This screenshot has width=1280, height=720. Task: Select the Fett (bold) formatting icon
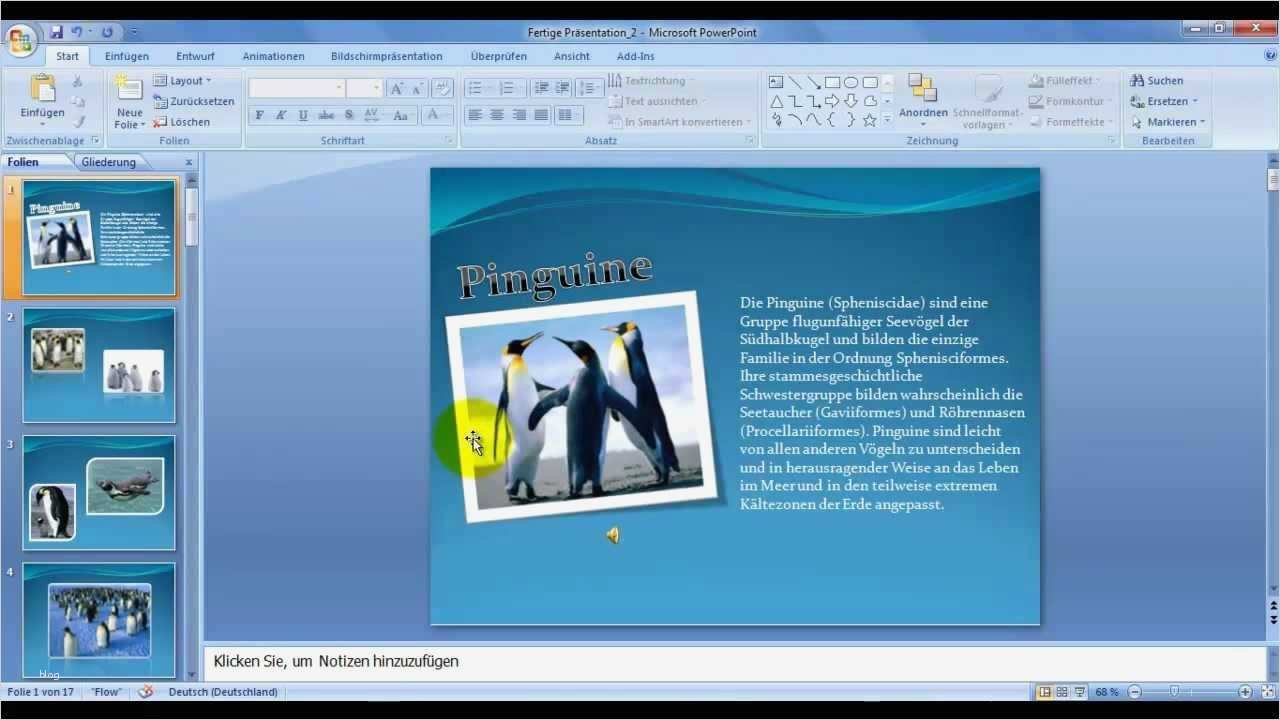pos(258,116)
